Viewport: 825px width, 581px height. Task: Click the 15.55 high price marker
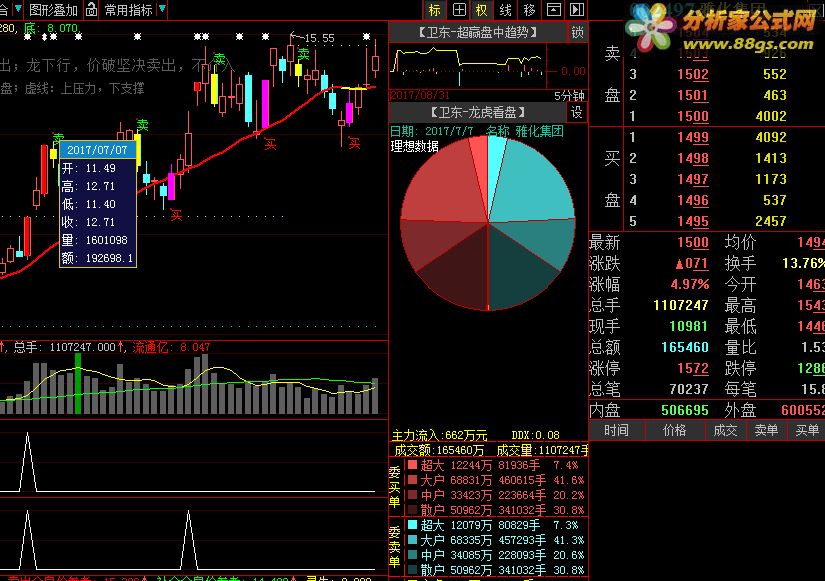tap(320, 38)
